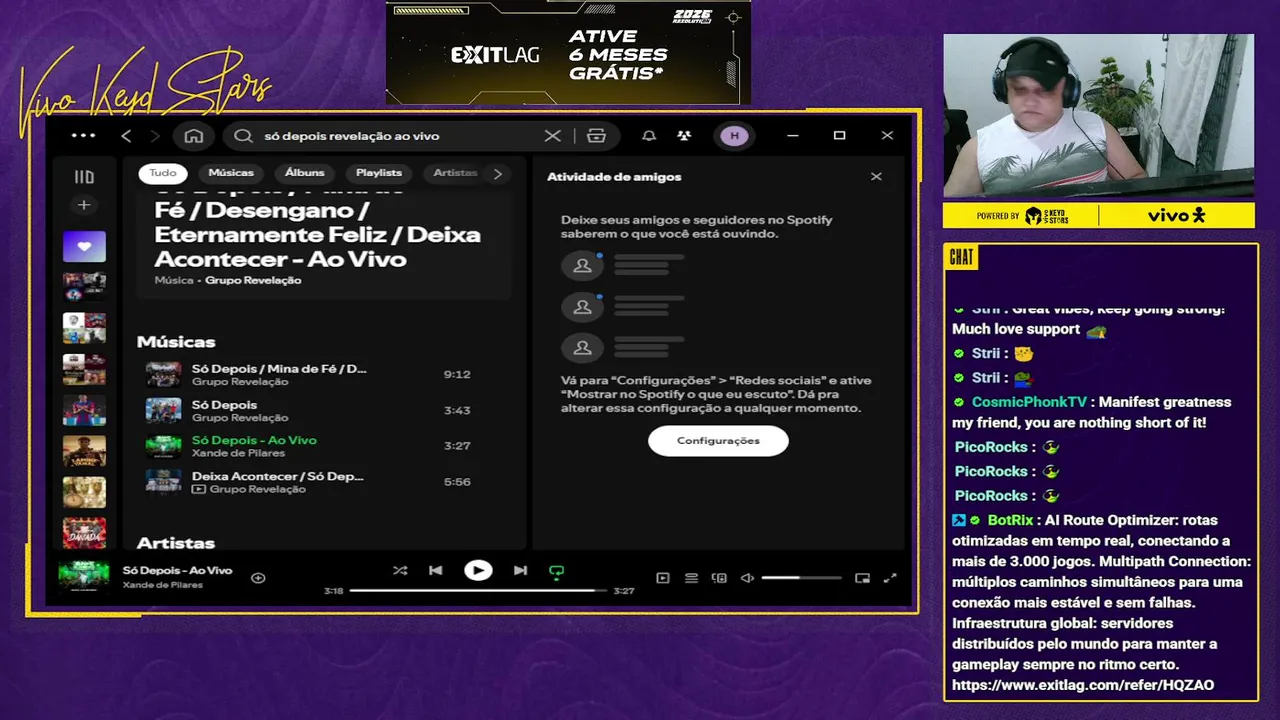
Task: Open the Spotify three-dots main menu
Action: point(84,135)
